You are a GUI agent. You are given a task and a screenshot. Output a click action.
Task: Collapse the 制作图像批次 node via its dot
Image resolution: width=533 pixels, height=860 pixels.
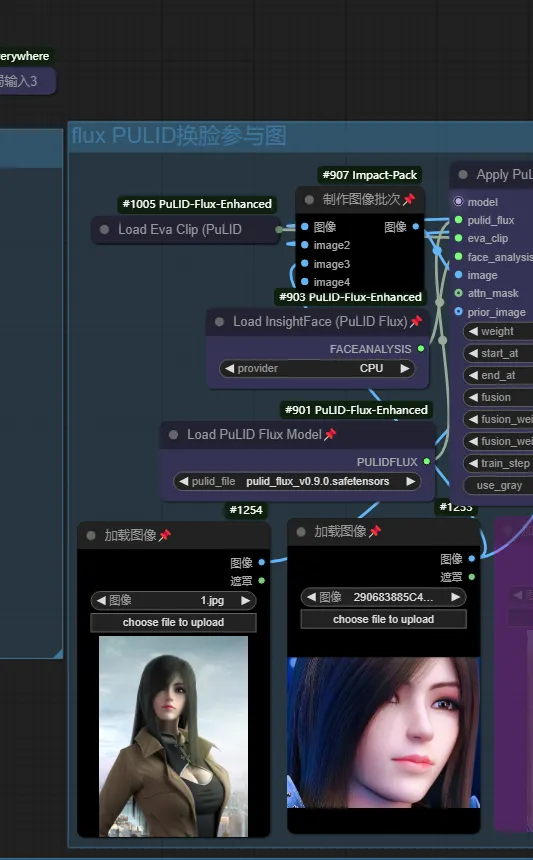pyautogui.click(x=309, y=200)
